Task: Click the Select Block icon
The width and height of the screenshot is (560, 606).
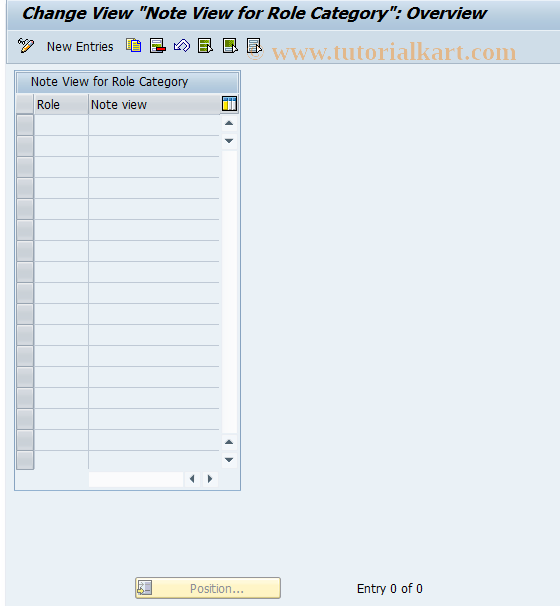Action: 230,46
